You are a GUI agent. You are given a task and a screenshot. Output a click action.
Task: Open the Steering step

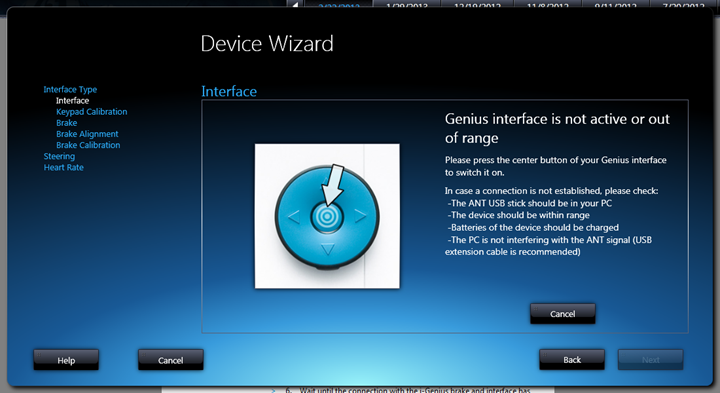coord(59,156)
